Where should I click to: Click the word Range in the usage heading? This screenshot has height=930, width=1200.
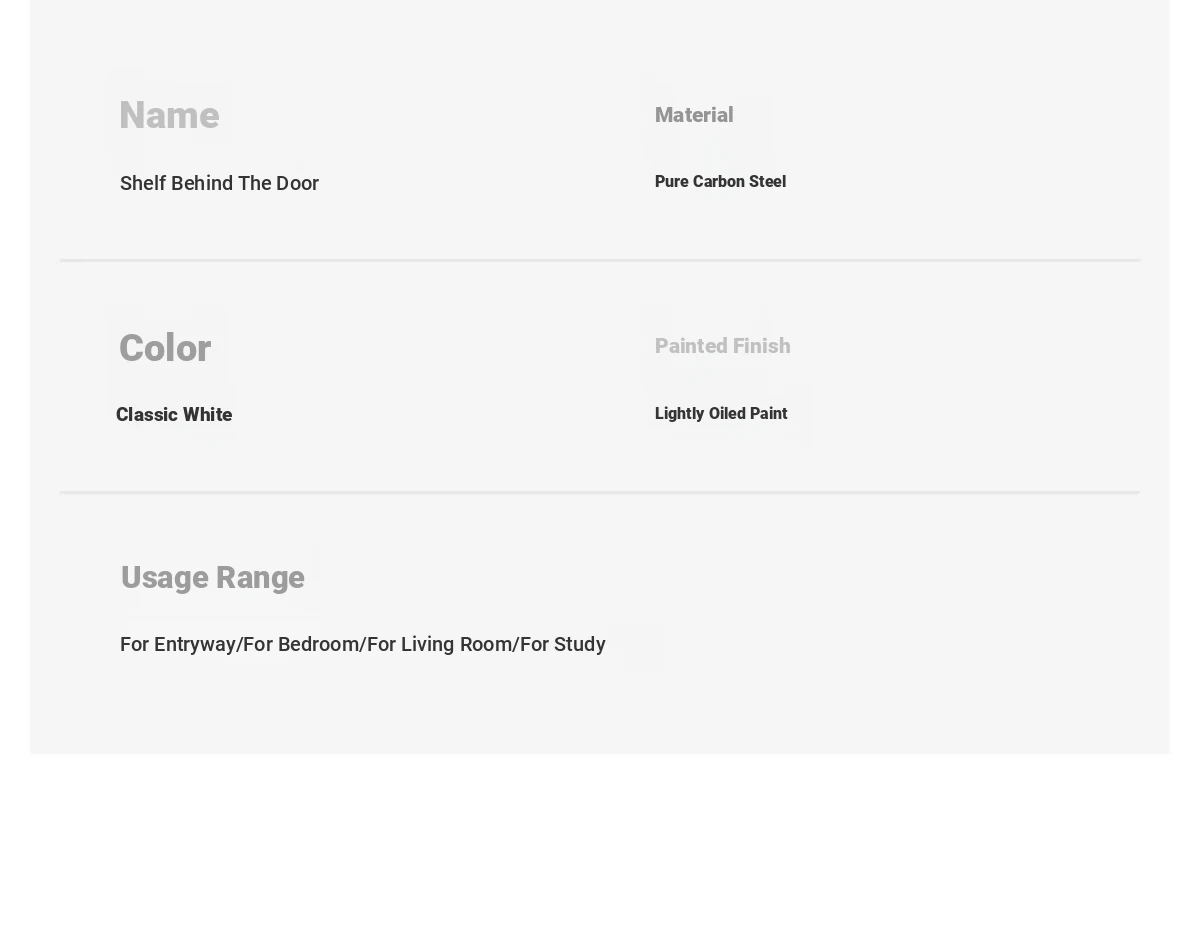pos(260,578)
